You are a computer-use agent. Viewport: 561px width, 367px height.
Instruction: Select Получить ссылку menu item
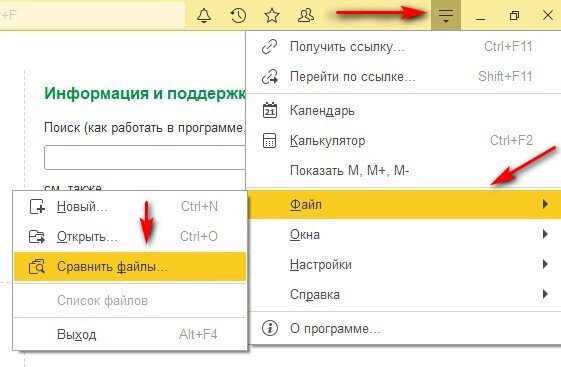coord(404,47)
